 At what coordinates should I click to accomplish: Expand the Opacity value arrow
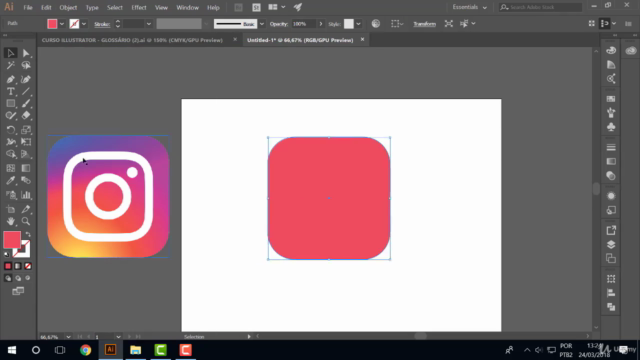point(321,24)
